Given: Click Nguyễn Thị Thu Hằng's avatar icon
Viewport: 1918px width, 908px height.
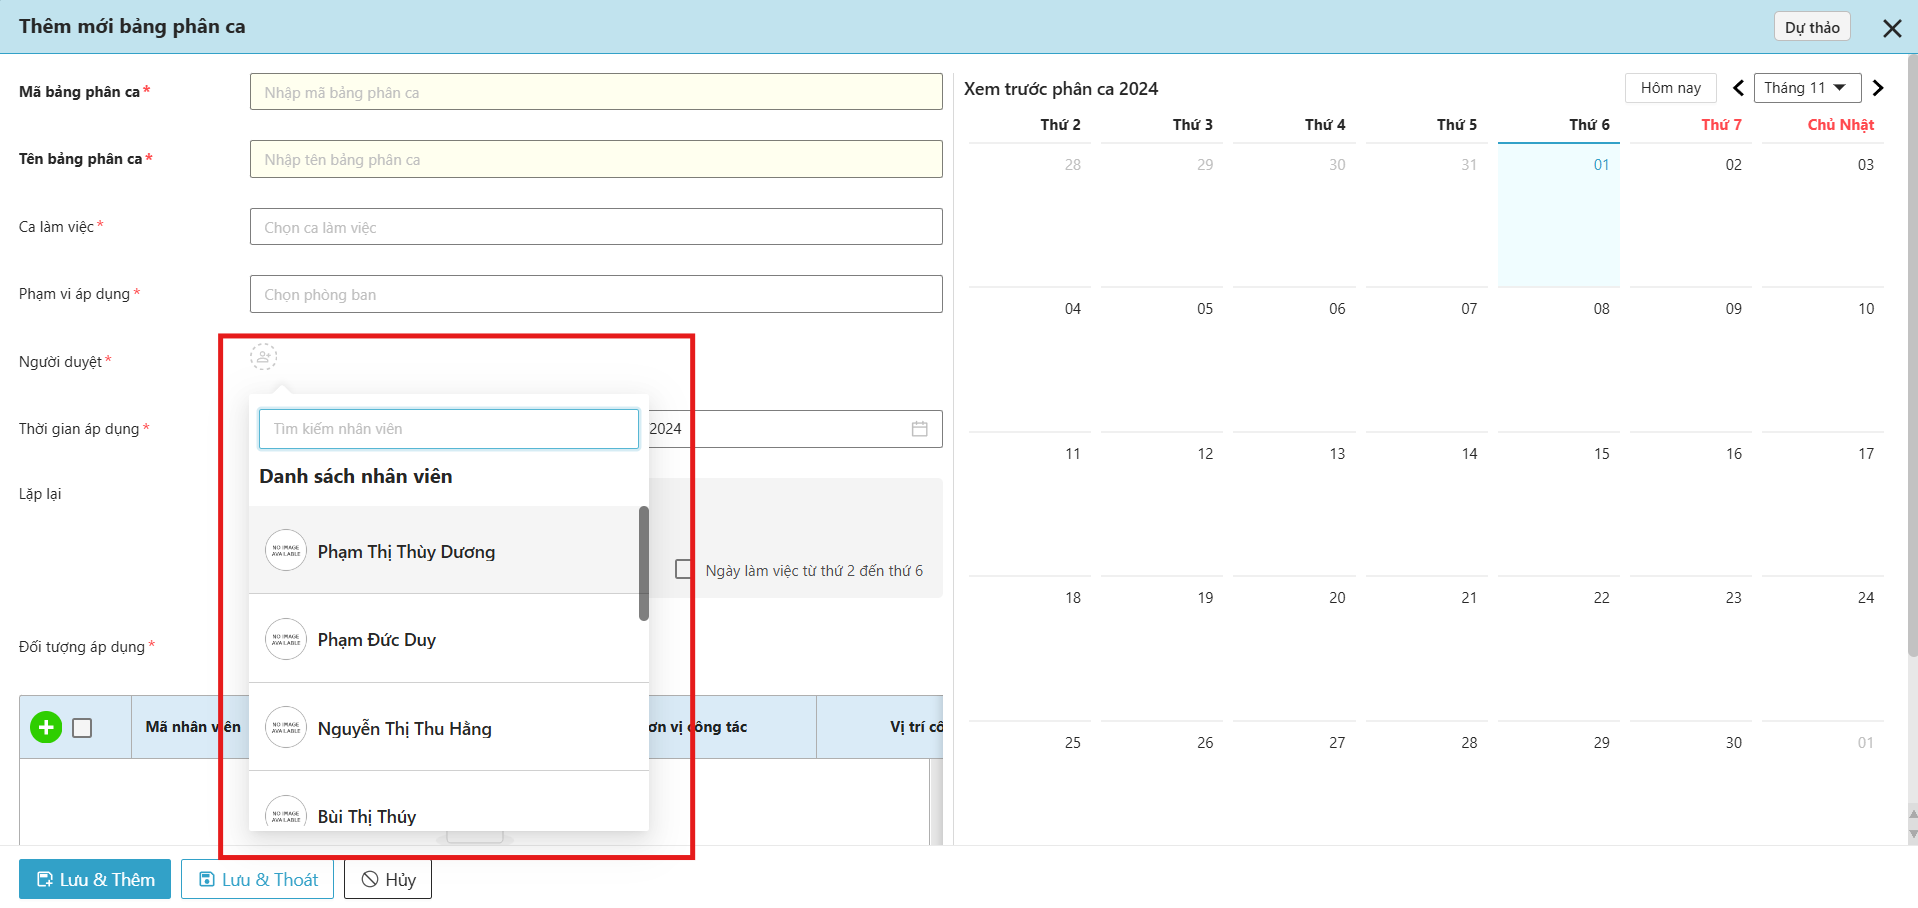Looking at the screenshot, I should tap(286, 728).
